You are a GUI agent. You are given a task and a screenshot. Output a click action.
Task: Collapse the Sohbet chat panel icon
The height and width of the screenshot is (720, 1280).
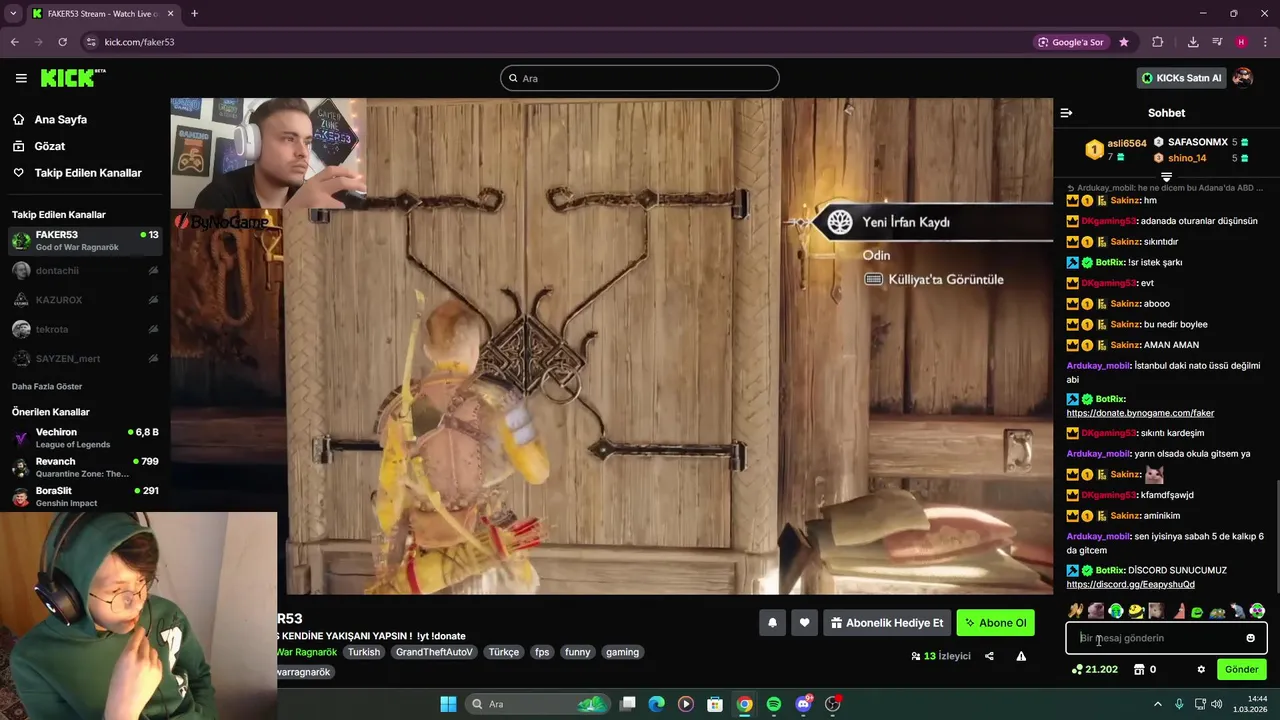1066,113
